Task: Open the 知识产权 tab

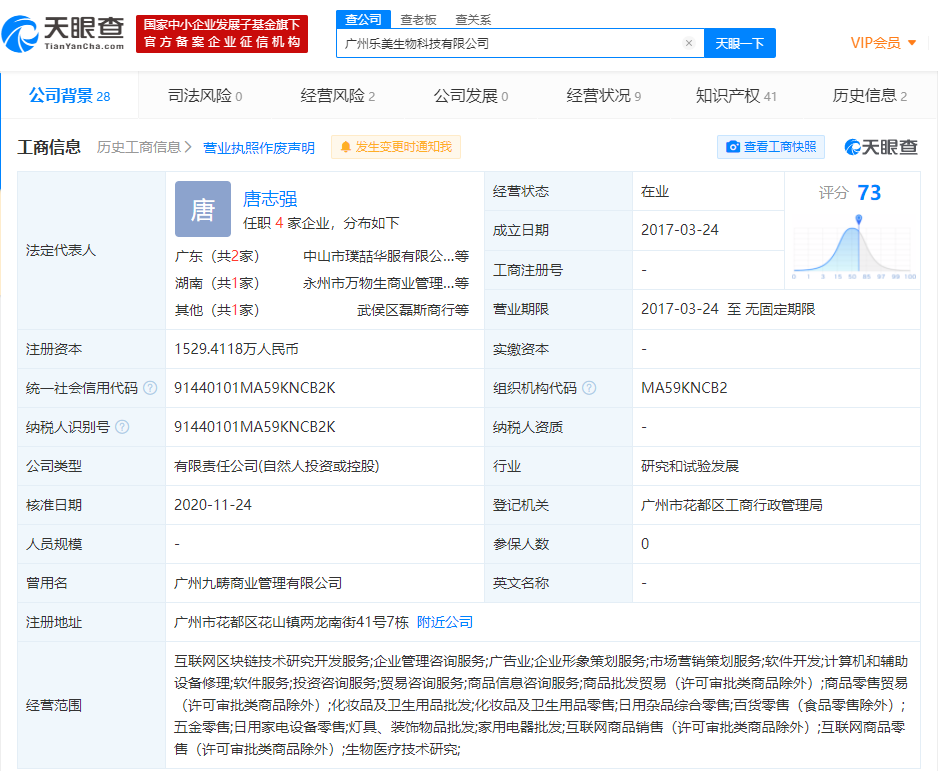Action: [x=736, y=96]
